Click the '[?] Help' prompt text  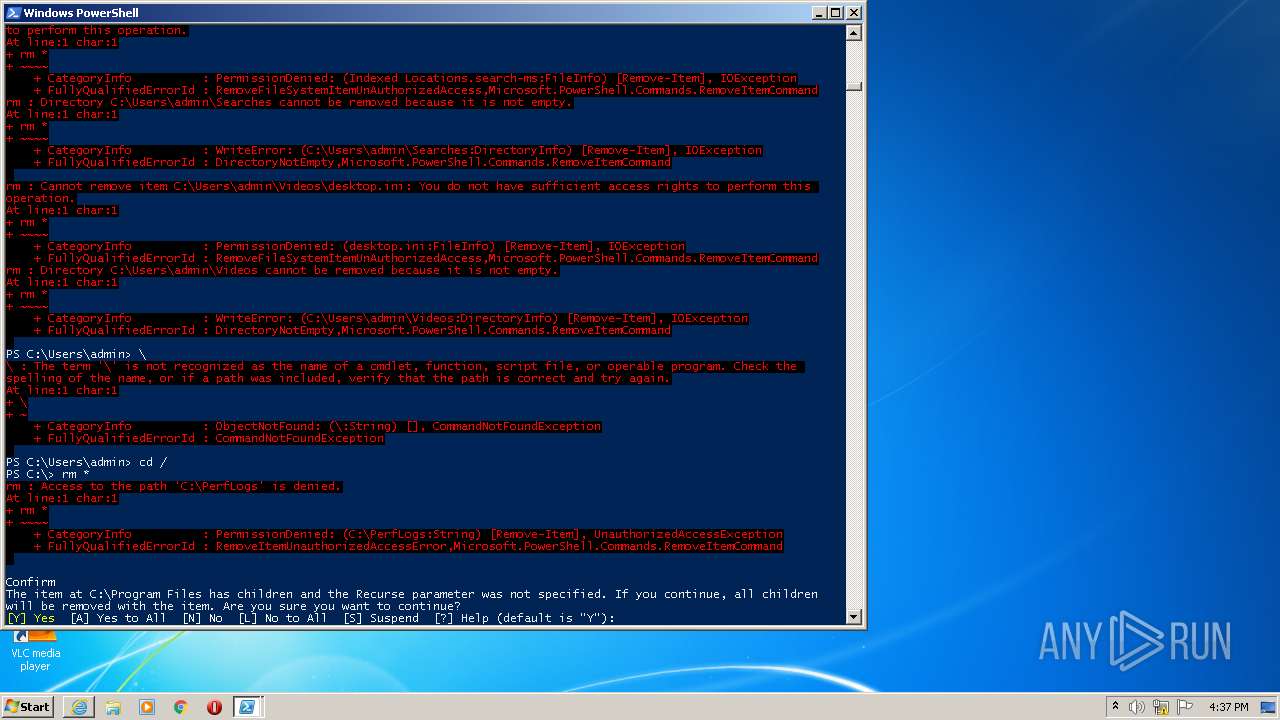pyautogui.click(x=462, y=618)
